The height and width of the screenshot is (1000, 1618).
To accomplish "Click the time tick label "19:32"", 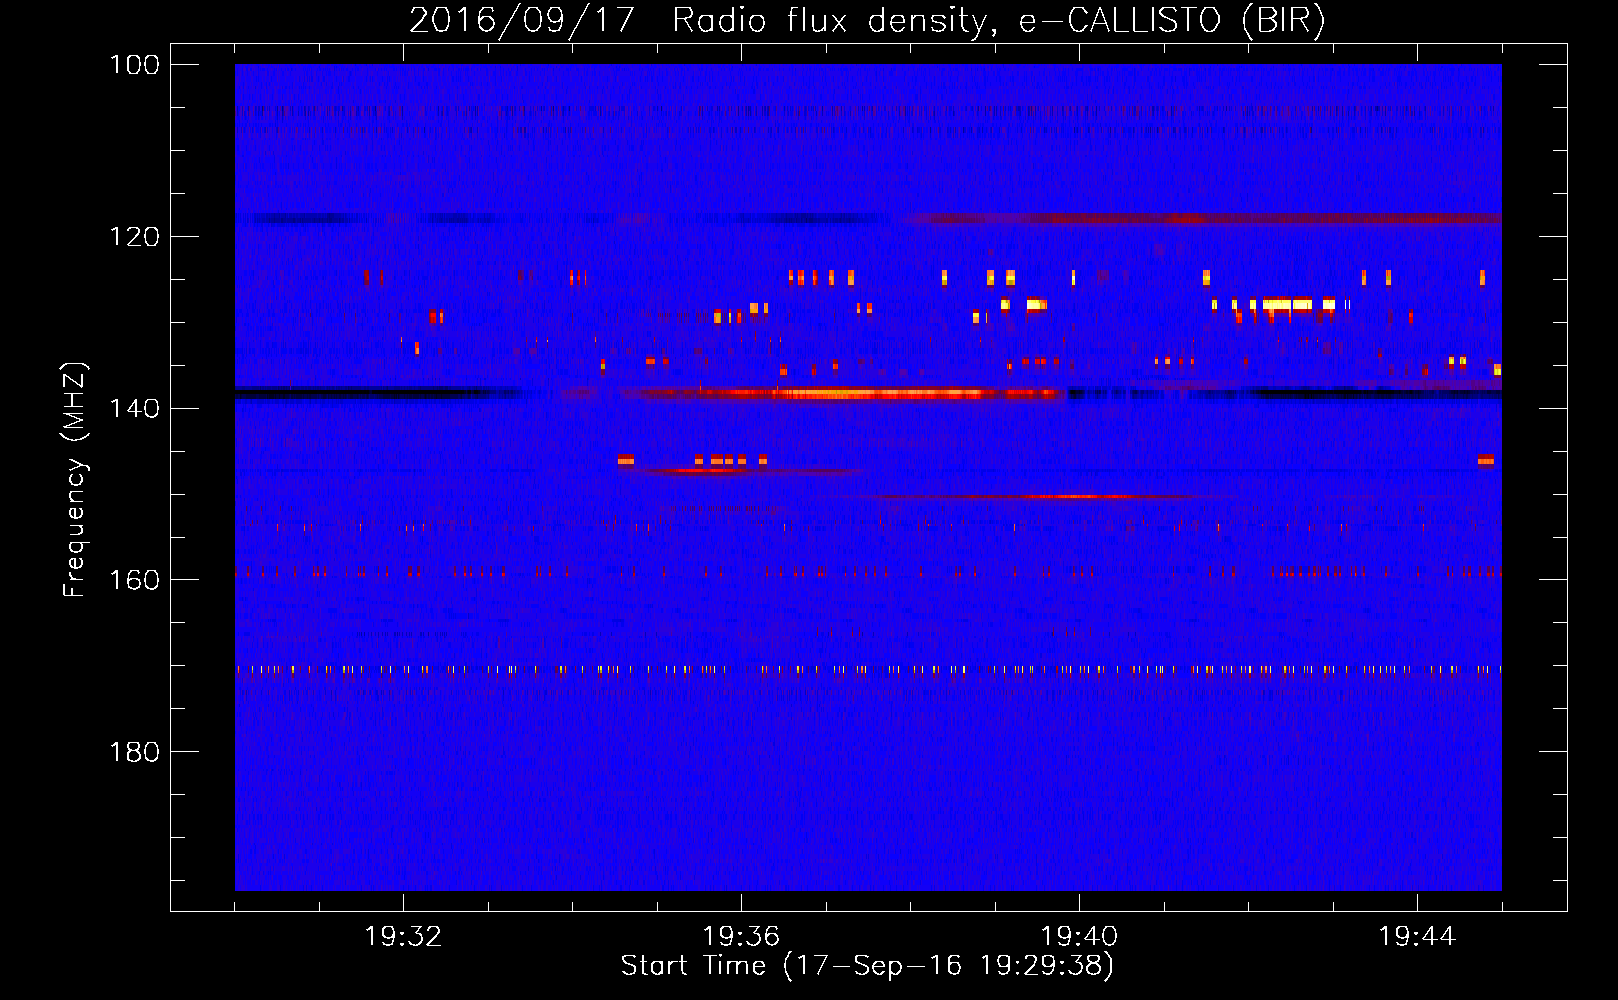I will click(x=403, y=937).
